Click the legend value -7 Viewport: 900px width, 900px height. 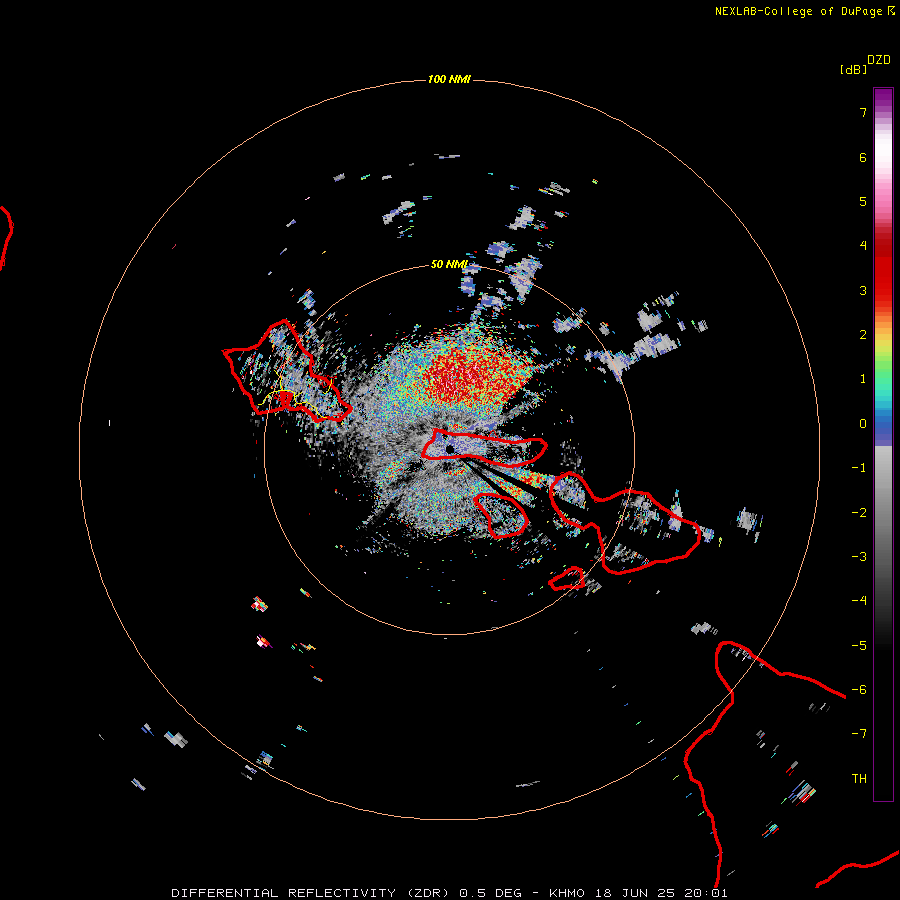859,733
